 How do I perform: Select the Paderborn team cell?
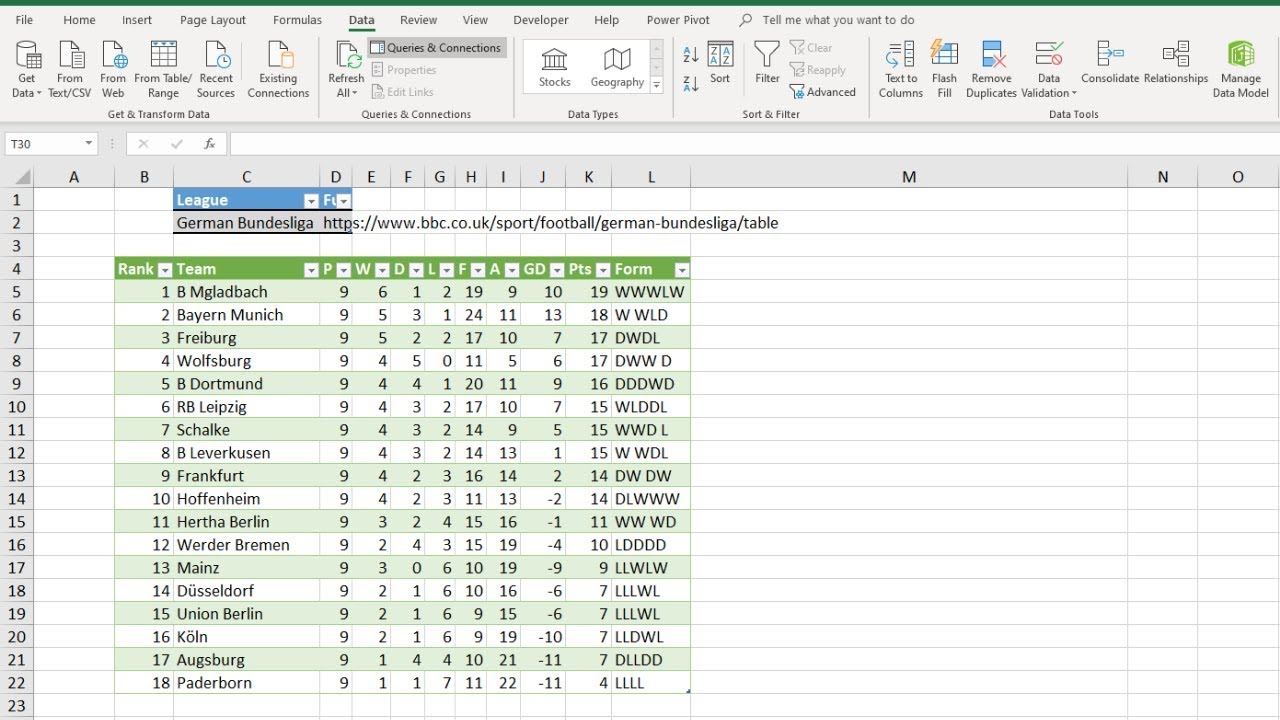246,683
